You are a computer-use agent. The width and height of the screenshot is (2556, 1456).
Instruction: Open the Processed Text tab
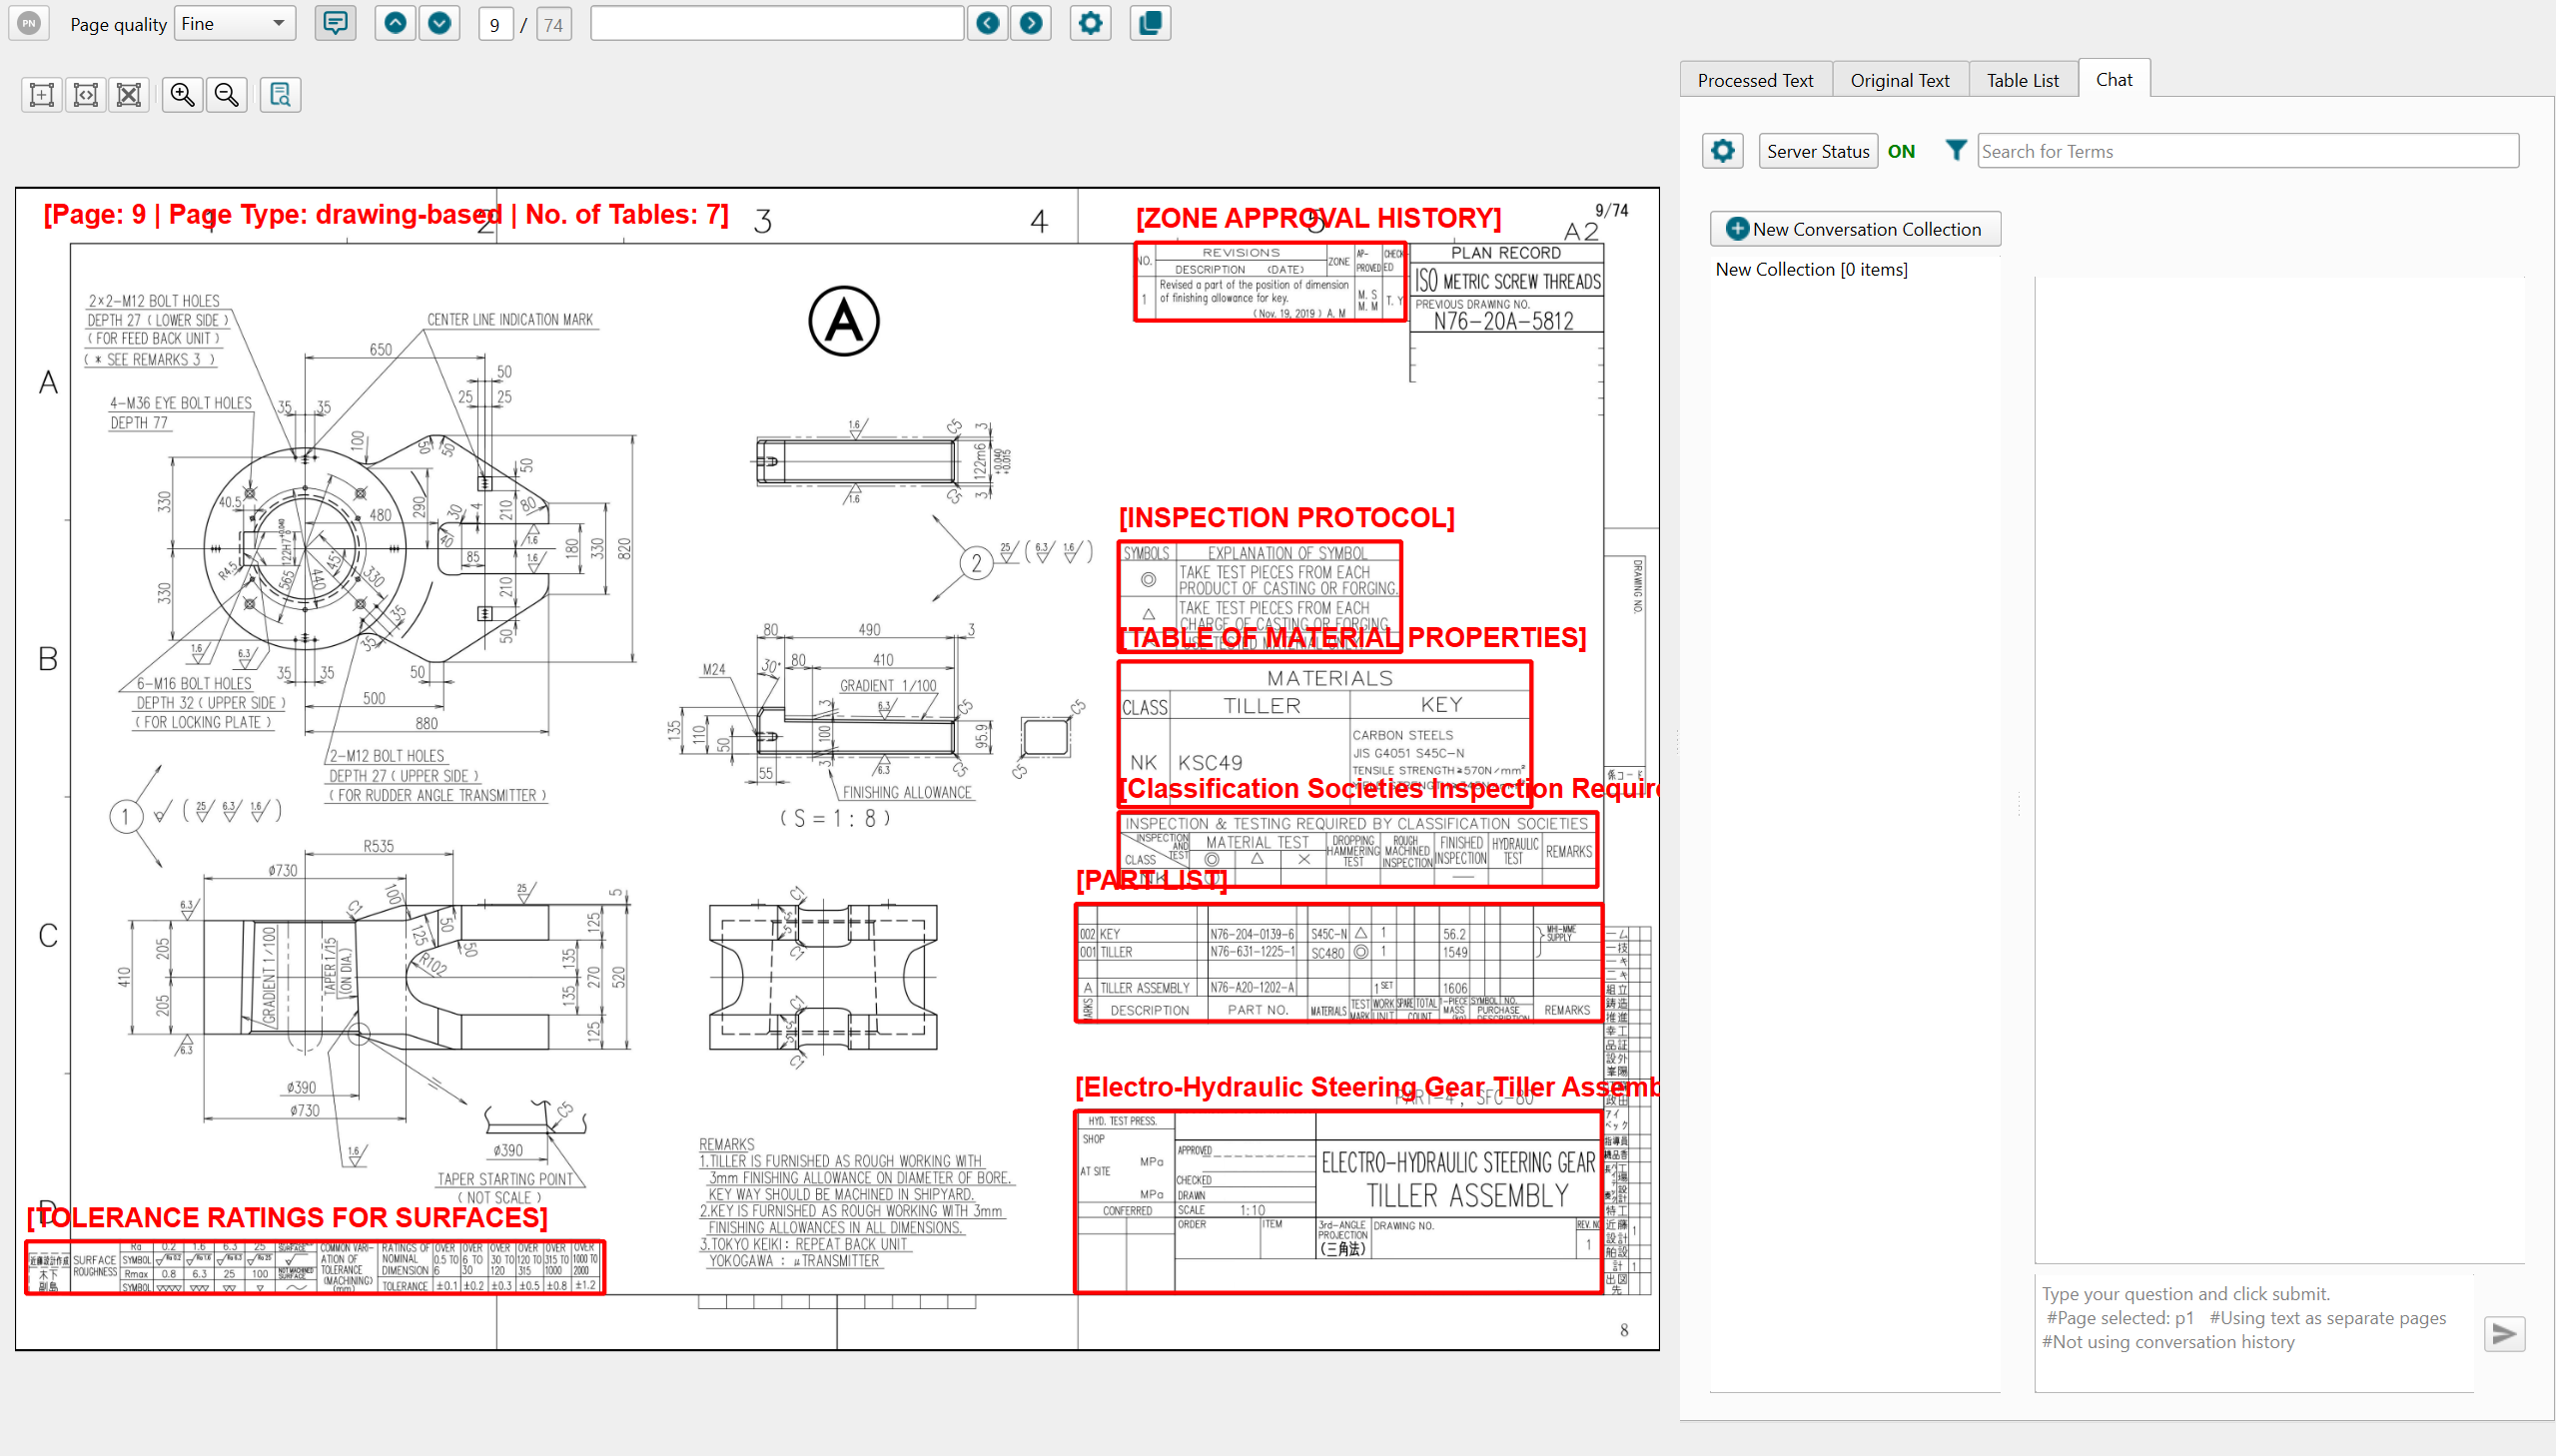pyautogui.click(x=1755, y=80)
